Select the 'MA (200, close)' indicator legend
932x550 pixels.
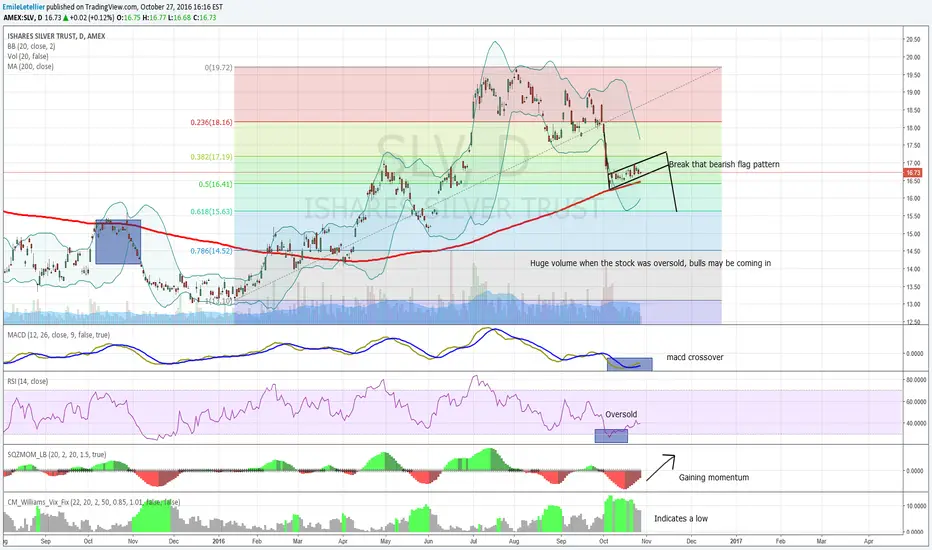point(30,67)
